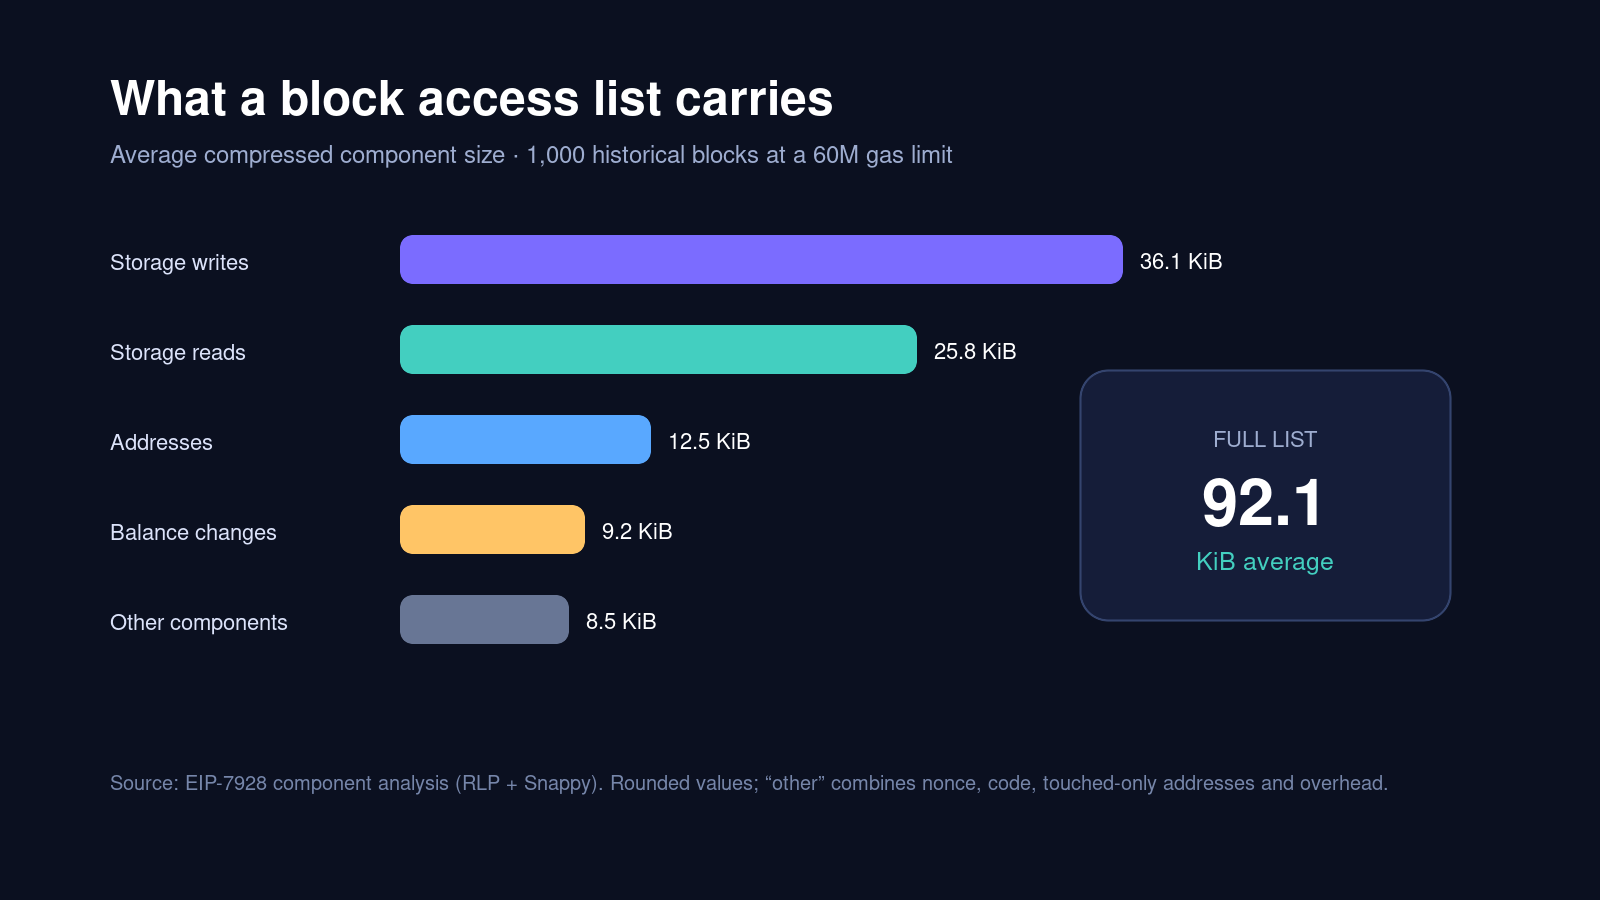Click the teal Storage reads bar
This screenshot has height=900, width=1600.
coord(658,350)
